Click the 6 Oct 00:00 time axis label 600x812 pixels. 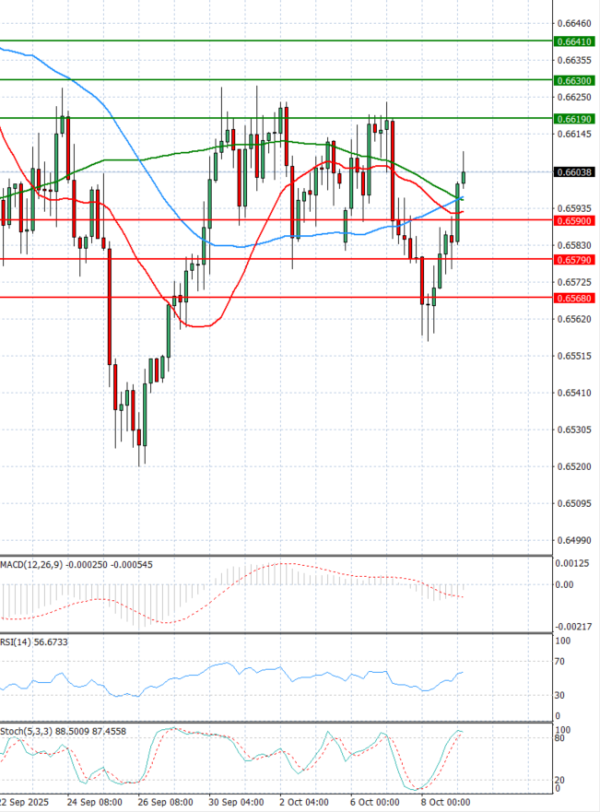click(x=374, y=802)
